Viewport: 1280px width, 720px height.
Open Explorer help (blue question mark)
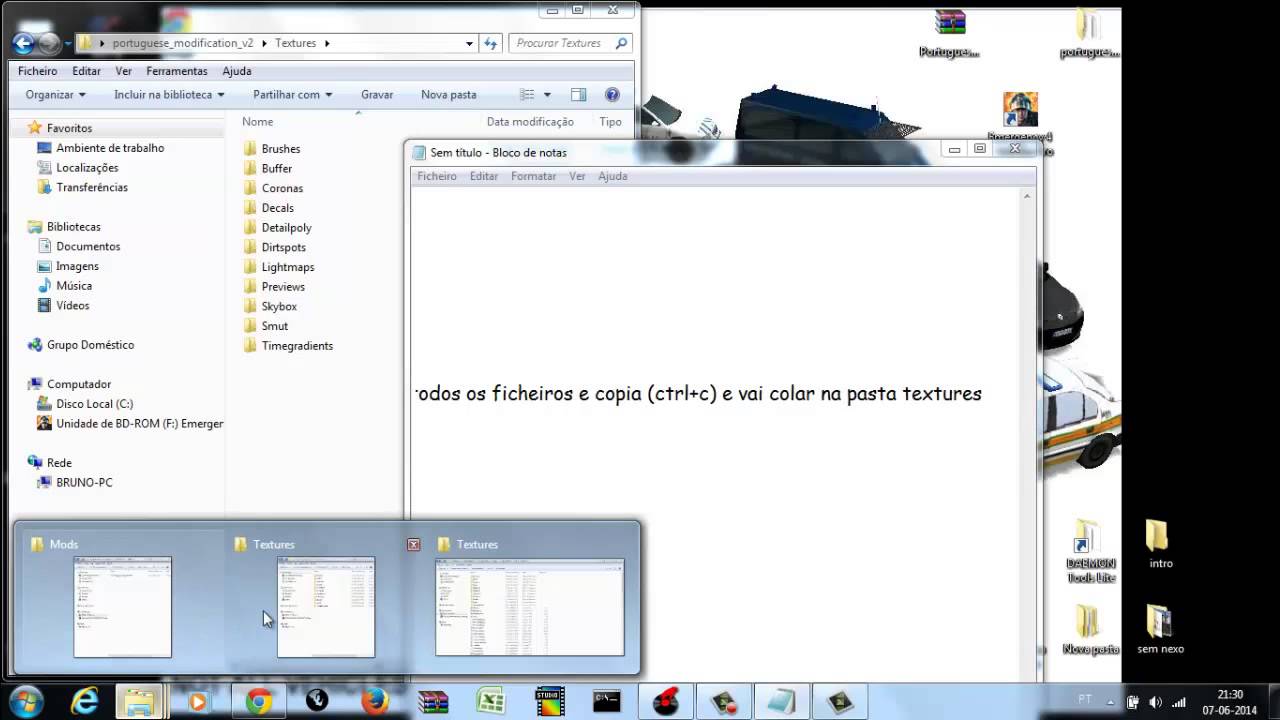point(612,95)
